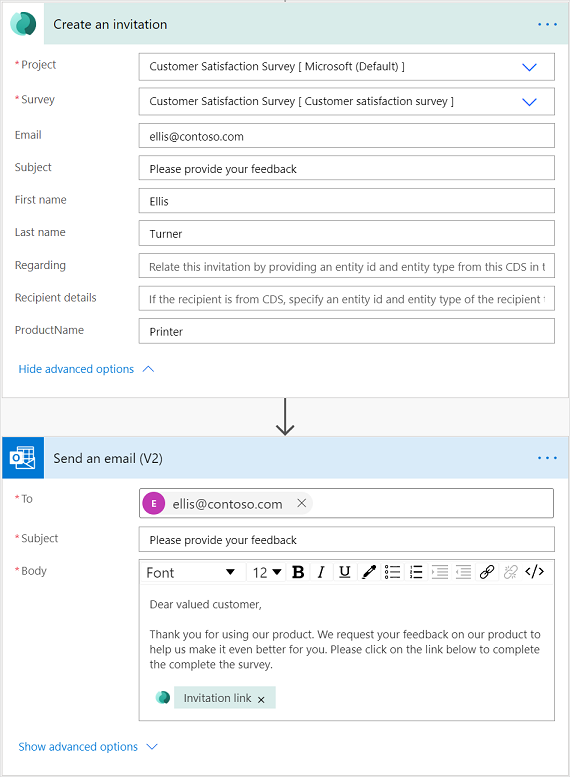Image resolution: width=570 pixels, height=777 pixels.
Task: Insert a numbered list in body
Action: click(x=416, y=572)
